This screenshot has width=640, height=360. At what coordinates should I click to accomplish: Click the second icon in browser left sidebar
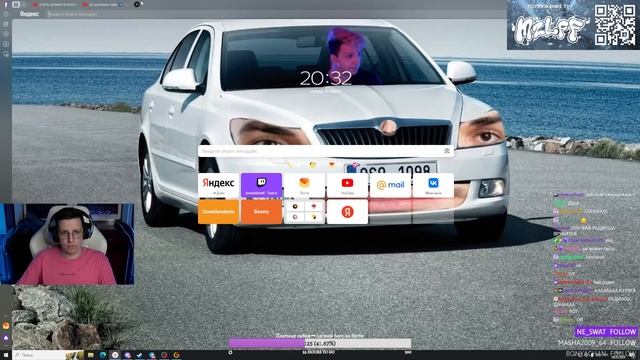(6, 24)
